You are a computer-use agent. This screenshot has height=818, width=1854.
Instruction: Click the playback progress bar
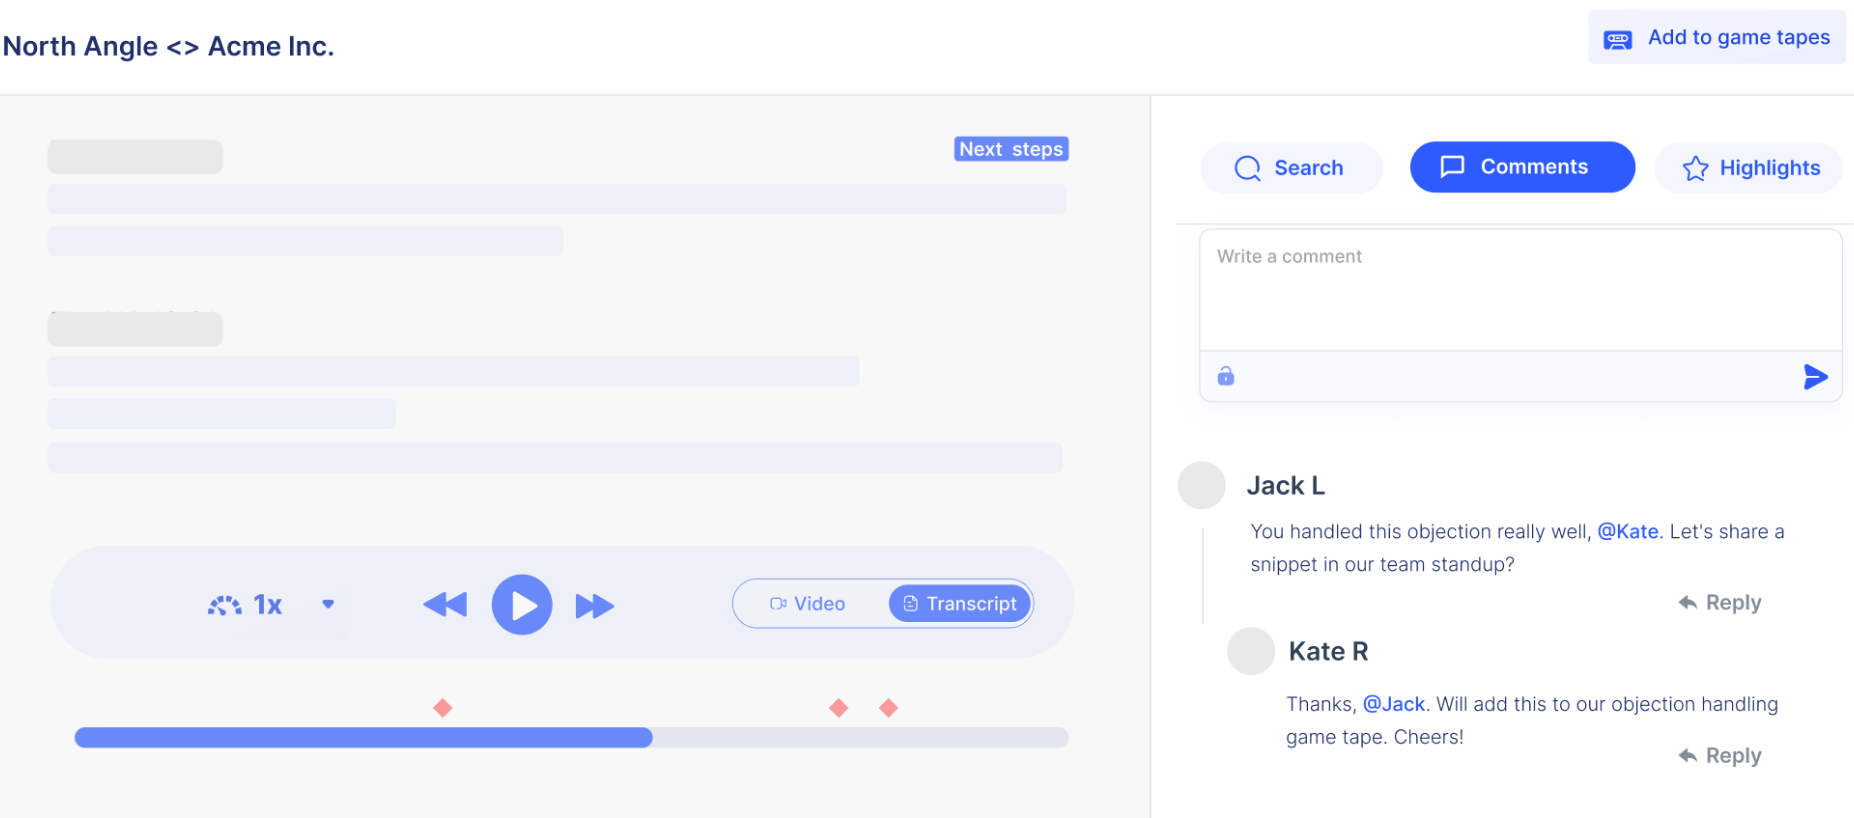click(x=572, y=738)
